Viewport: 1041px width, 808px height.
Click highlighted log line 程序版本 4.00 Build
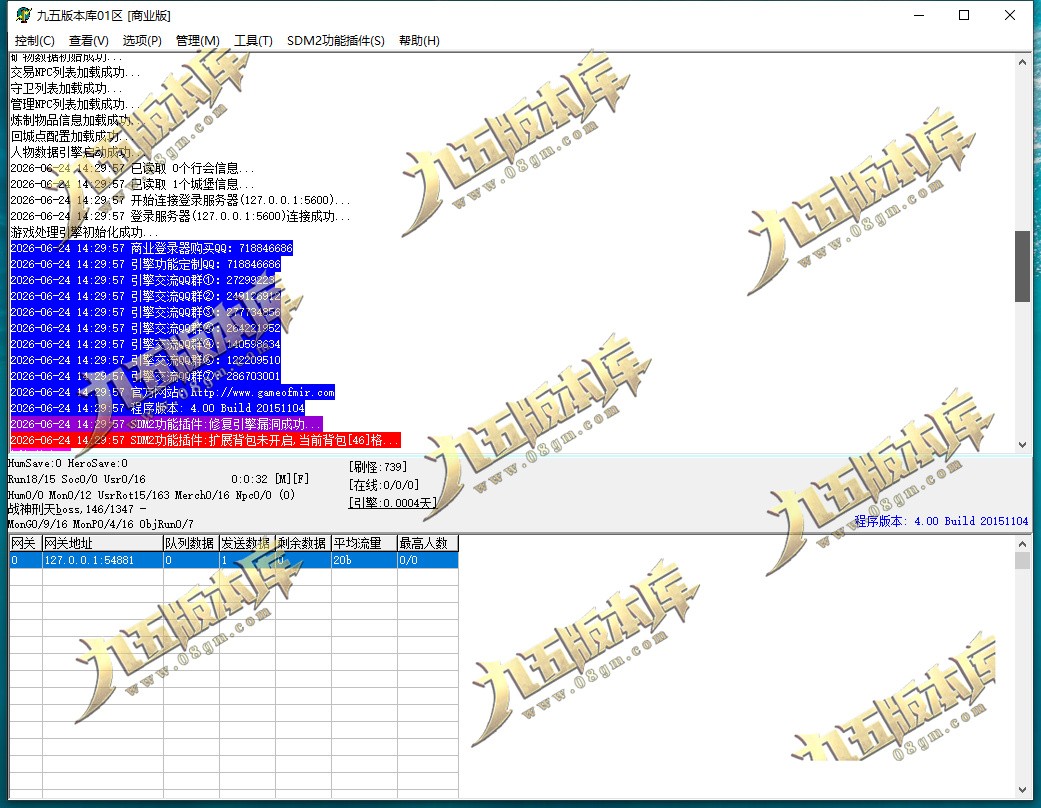tap(157, 408)
